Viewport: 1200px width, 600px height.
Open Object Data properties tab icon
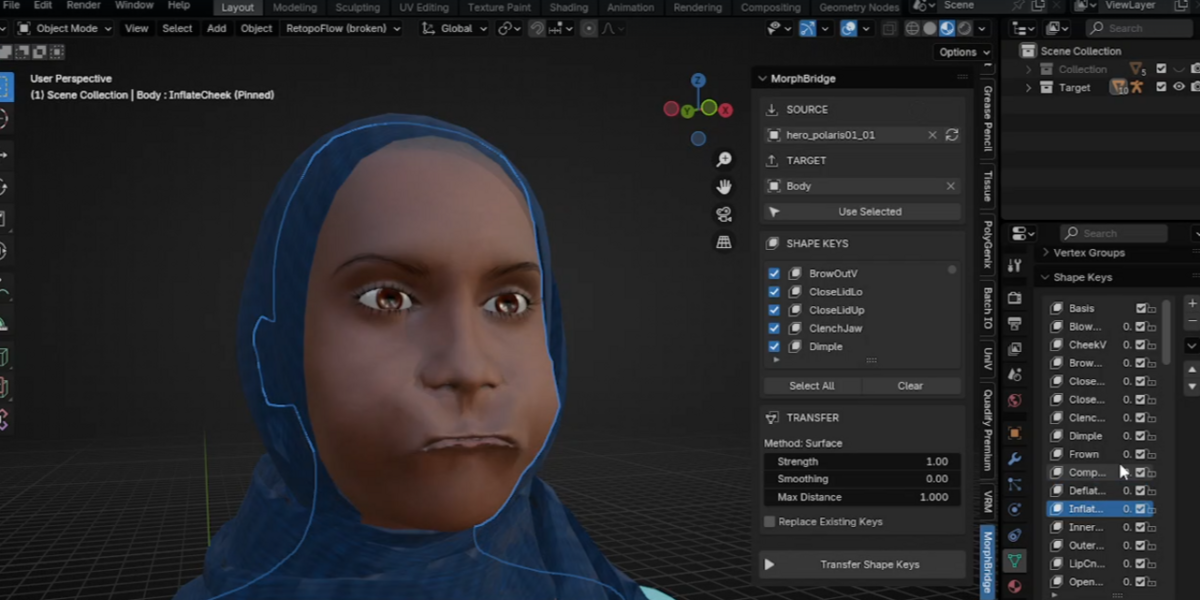(x=1014, y=561)
